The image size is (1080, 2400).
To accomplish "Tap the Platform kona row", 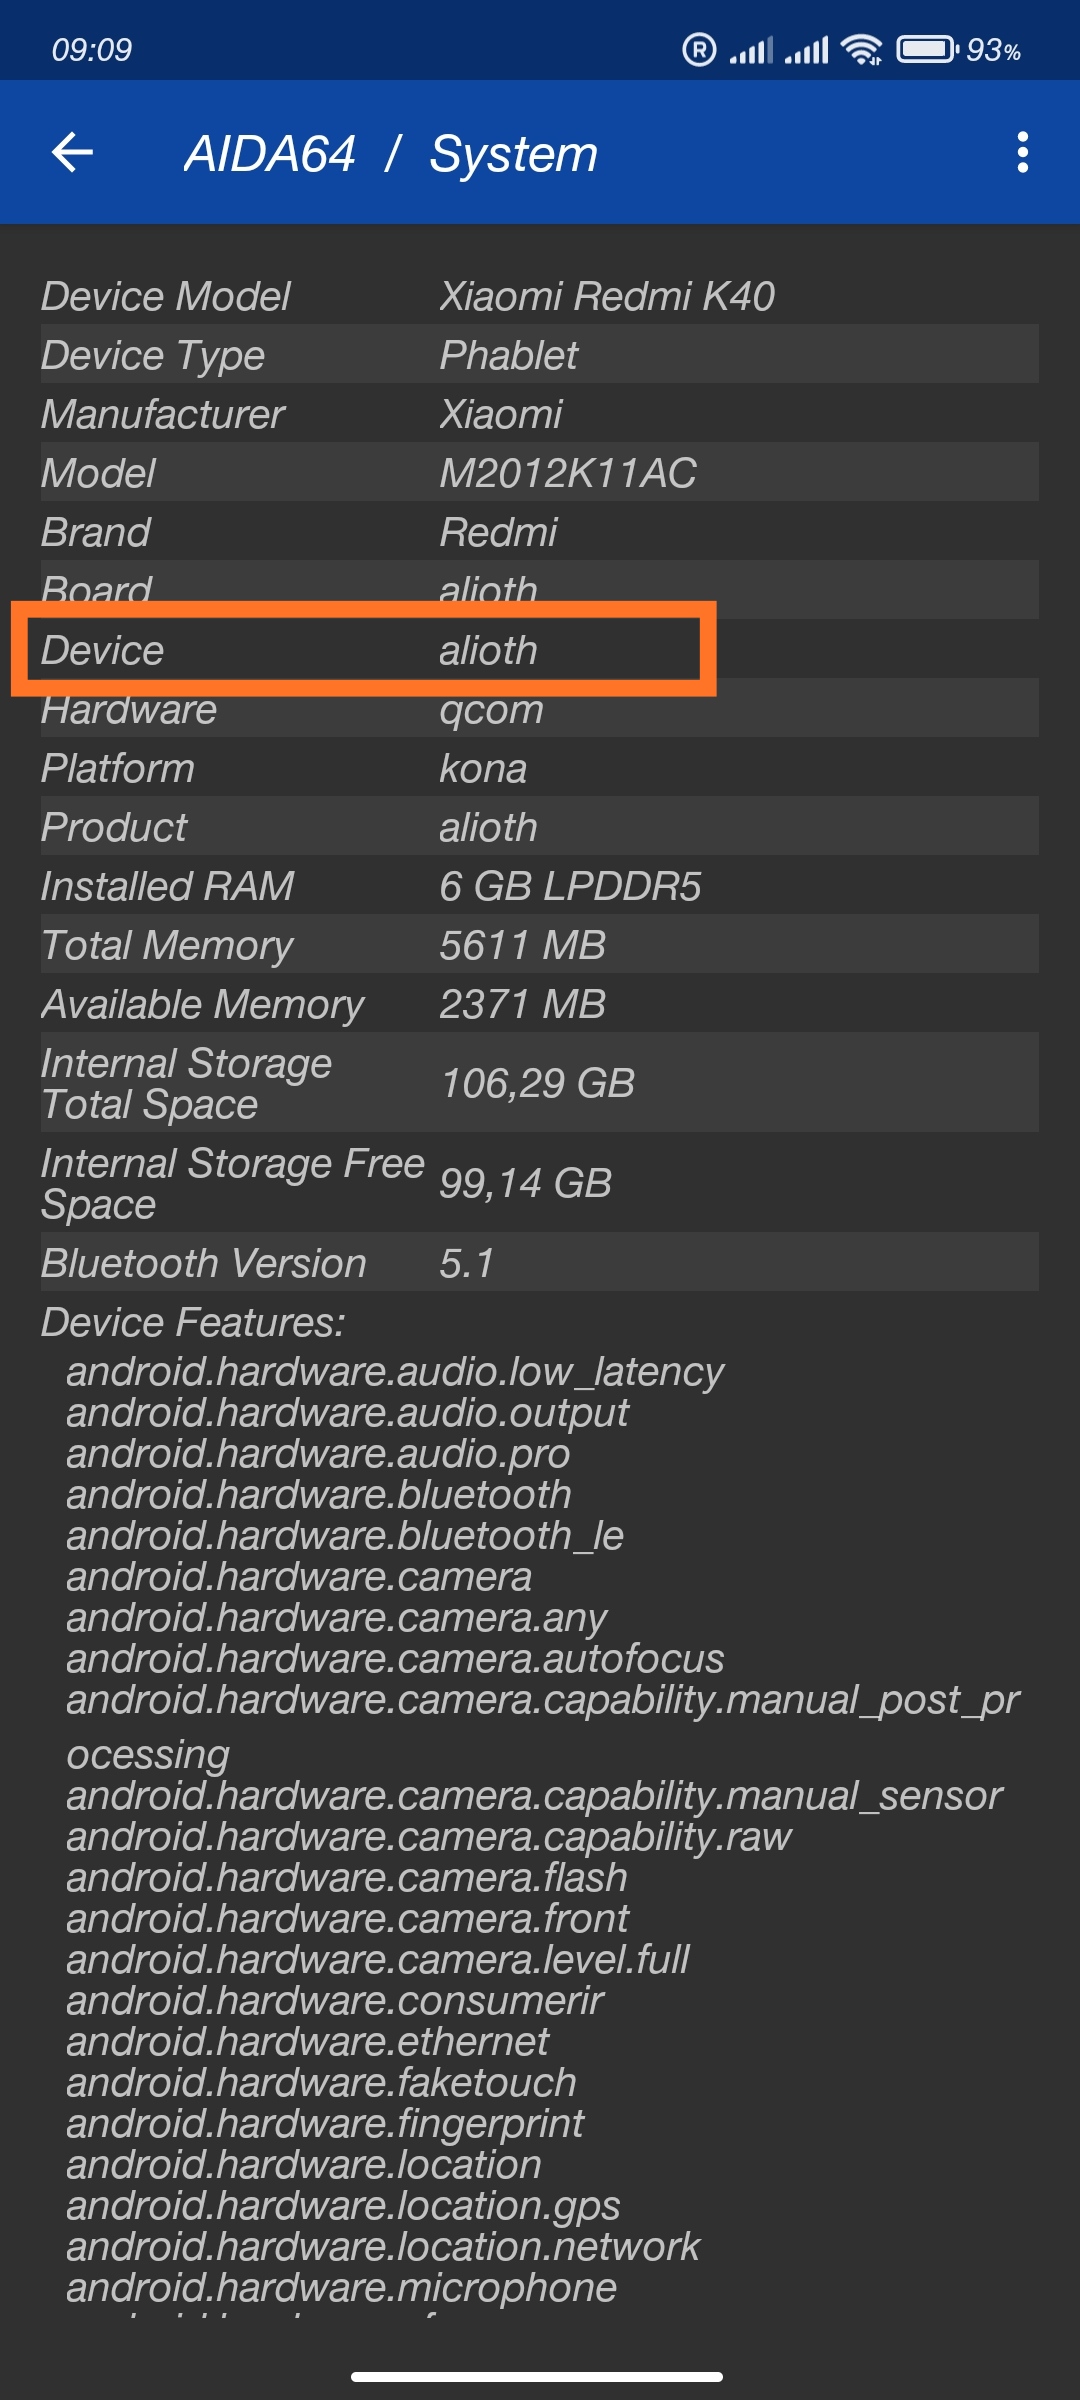I will [539, 768].
